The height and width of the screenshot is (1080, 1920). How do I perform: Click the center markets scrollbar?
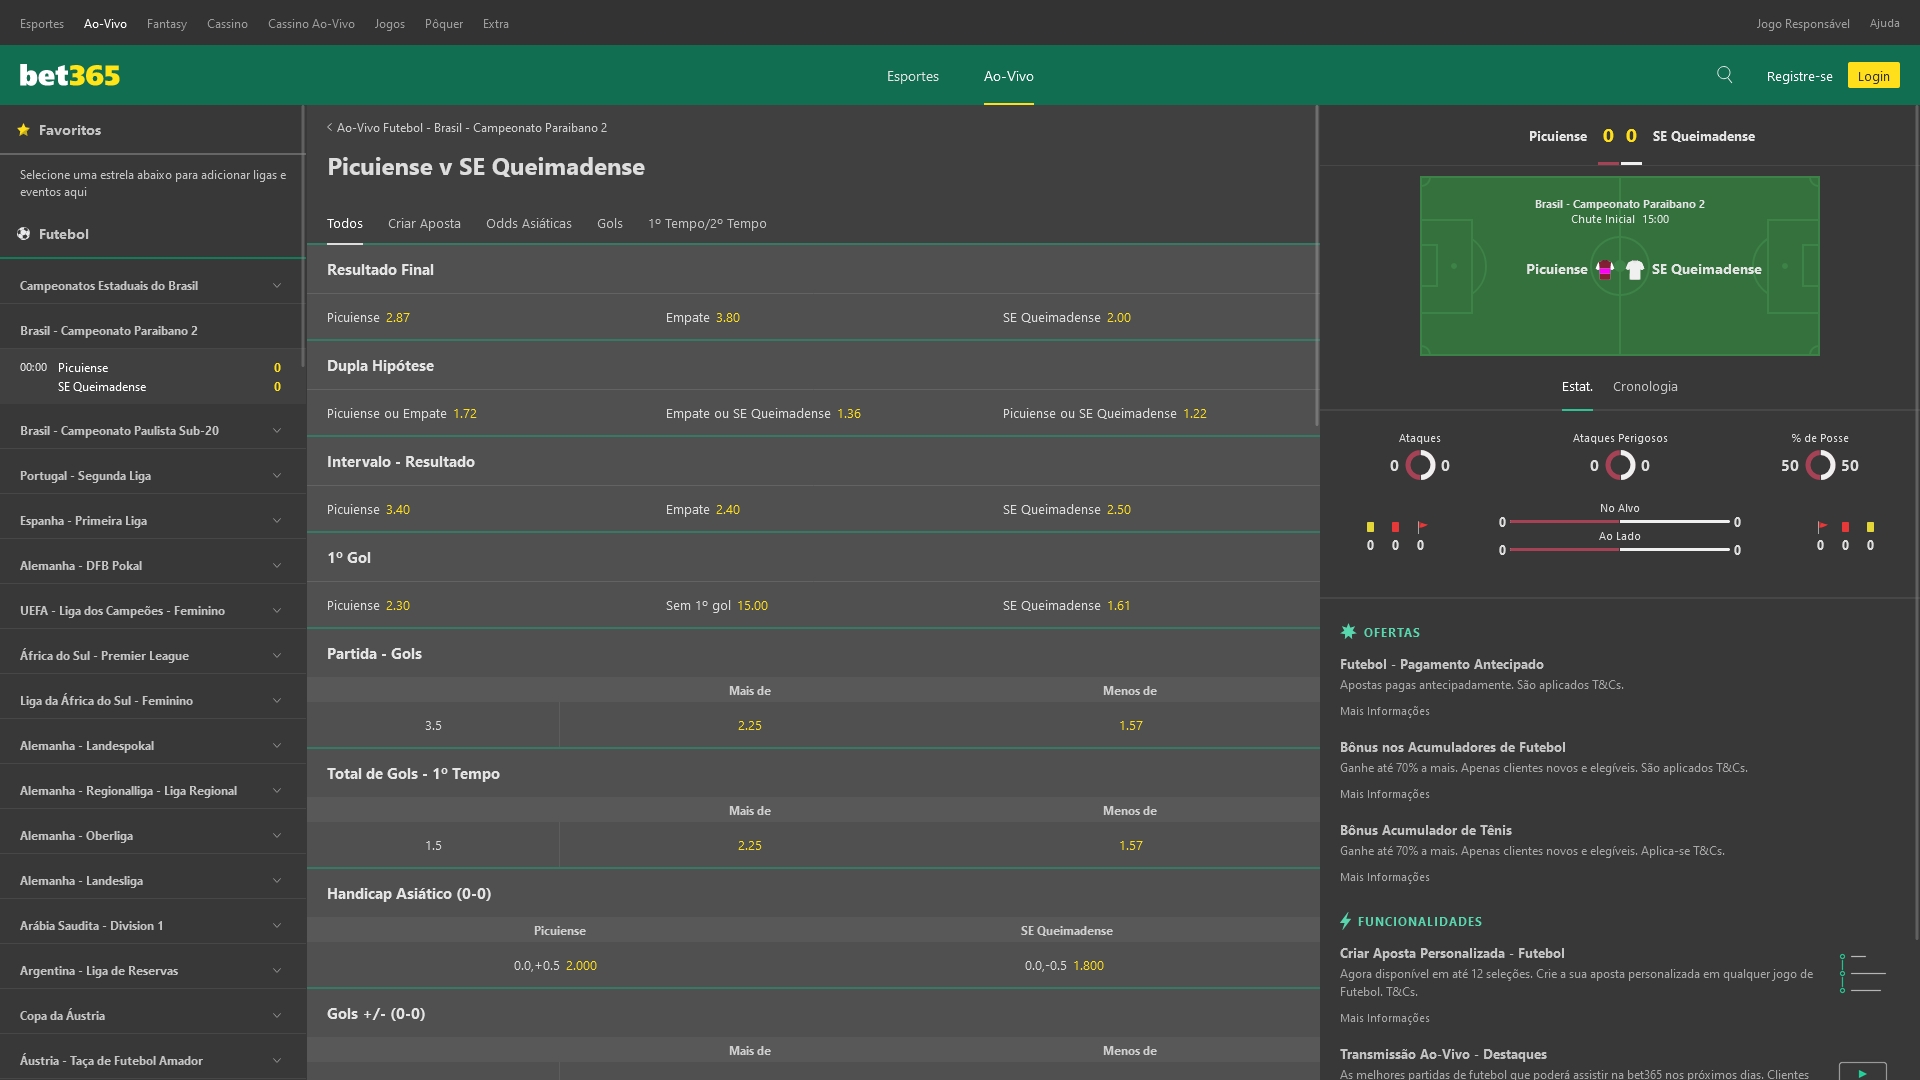tap(1316, 265)
